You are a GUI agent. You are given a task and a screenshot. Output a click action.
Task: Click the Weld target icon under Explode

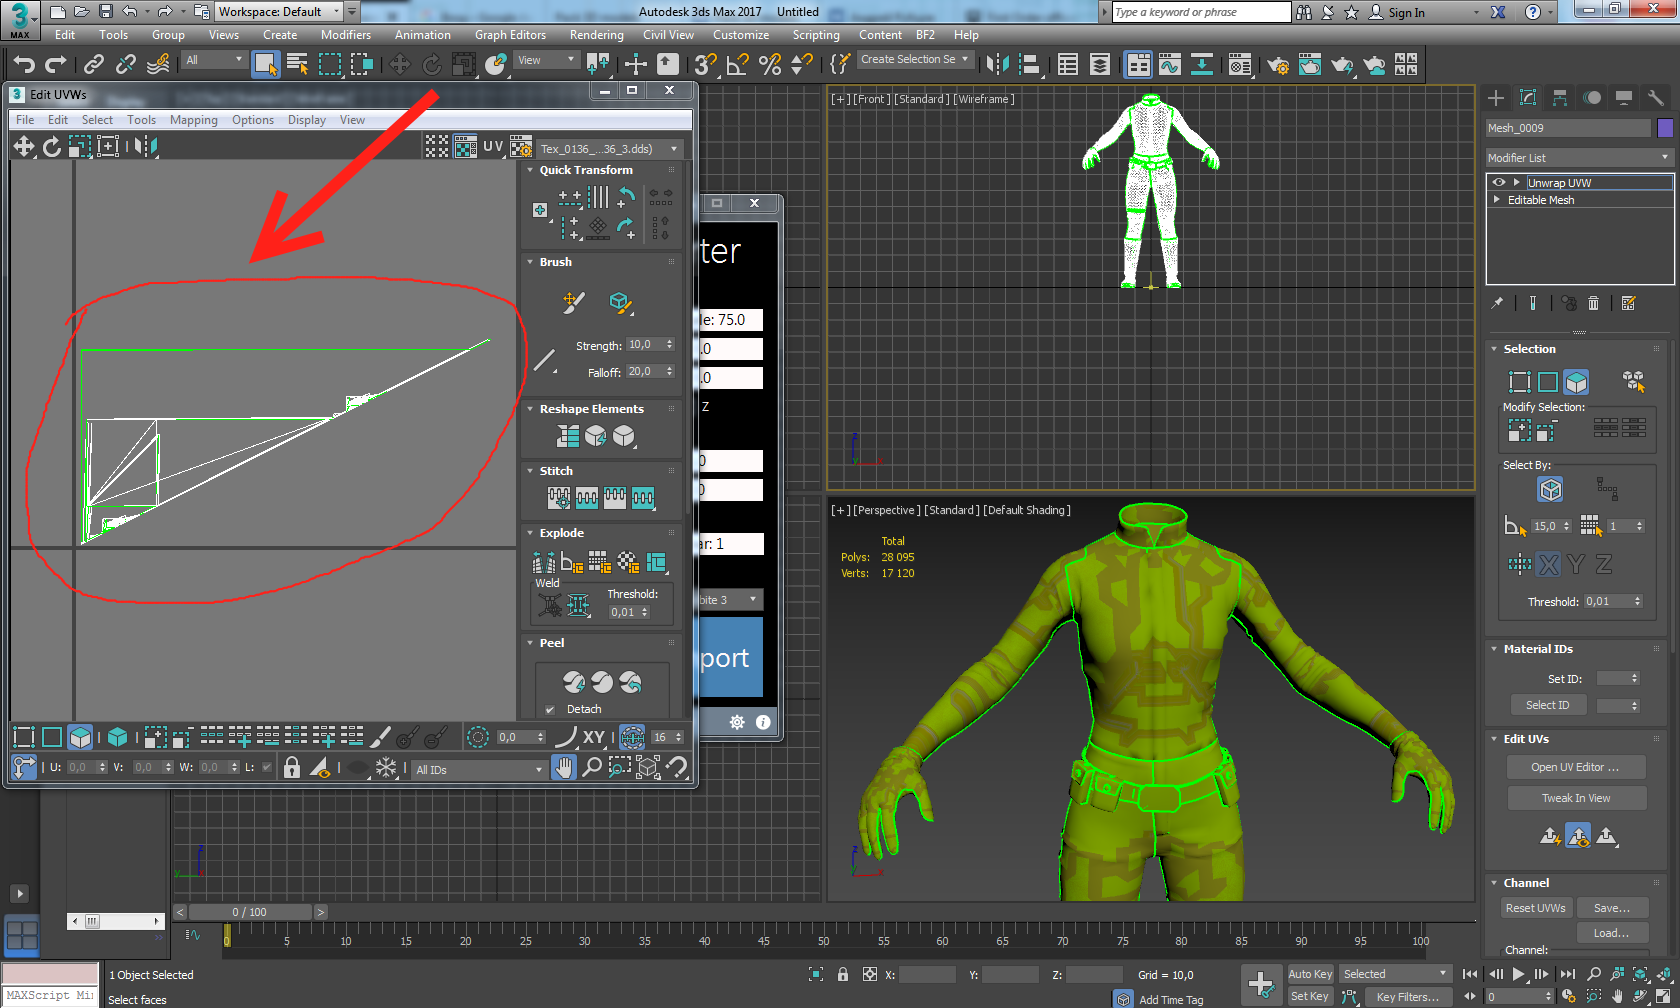[x=550, y=605]
